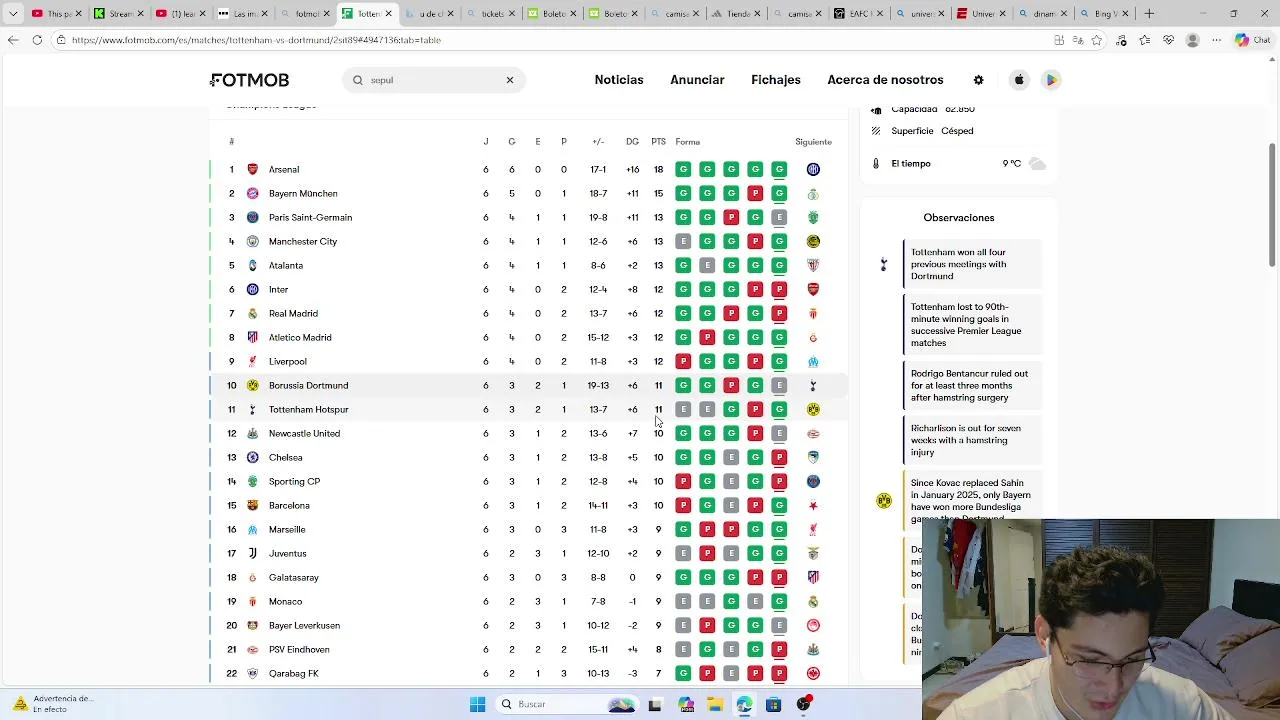This screenshot has height=720, width=1280.
Task: Open the tab list dropdown arrow
Action: click(x=13, y=14)
